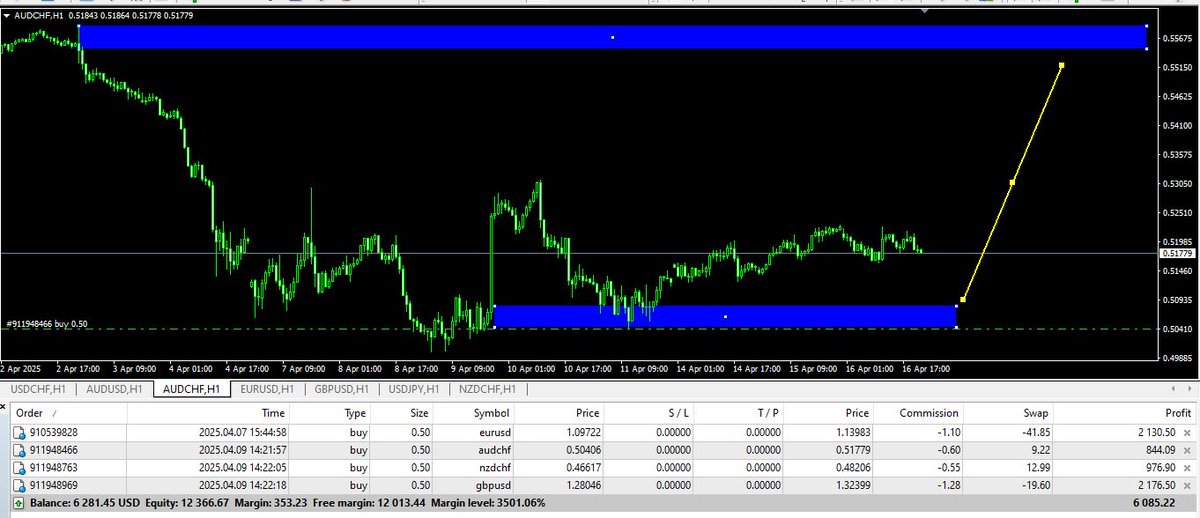Select the center handle of the lower blue rectangle

725,317
